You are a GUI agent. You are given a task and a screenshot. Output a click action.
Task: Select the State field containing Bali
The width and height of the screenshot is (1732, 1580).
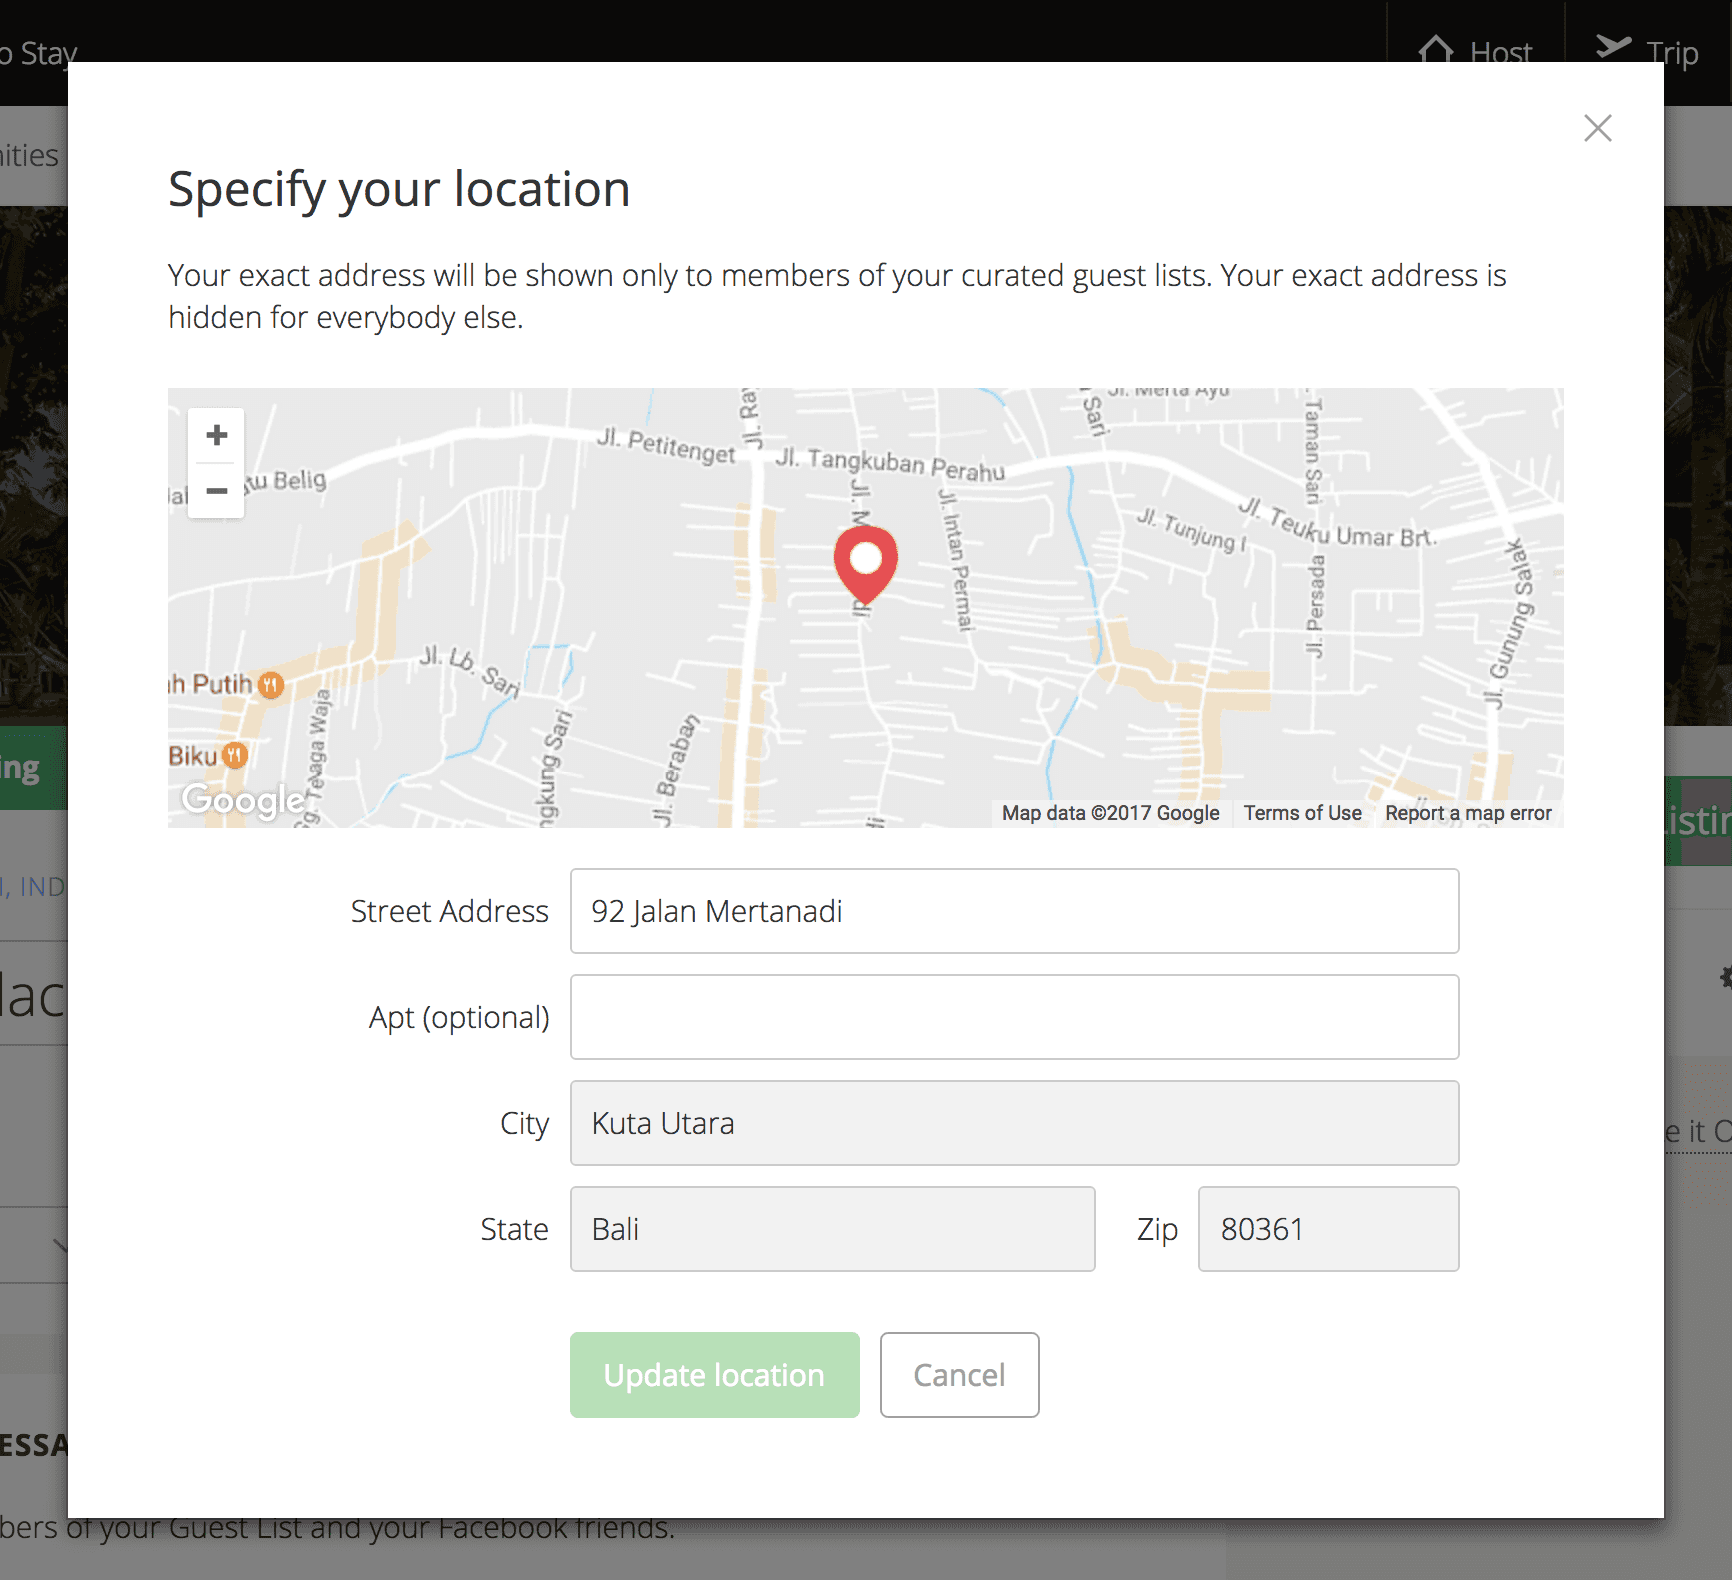pos(832,1229)
